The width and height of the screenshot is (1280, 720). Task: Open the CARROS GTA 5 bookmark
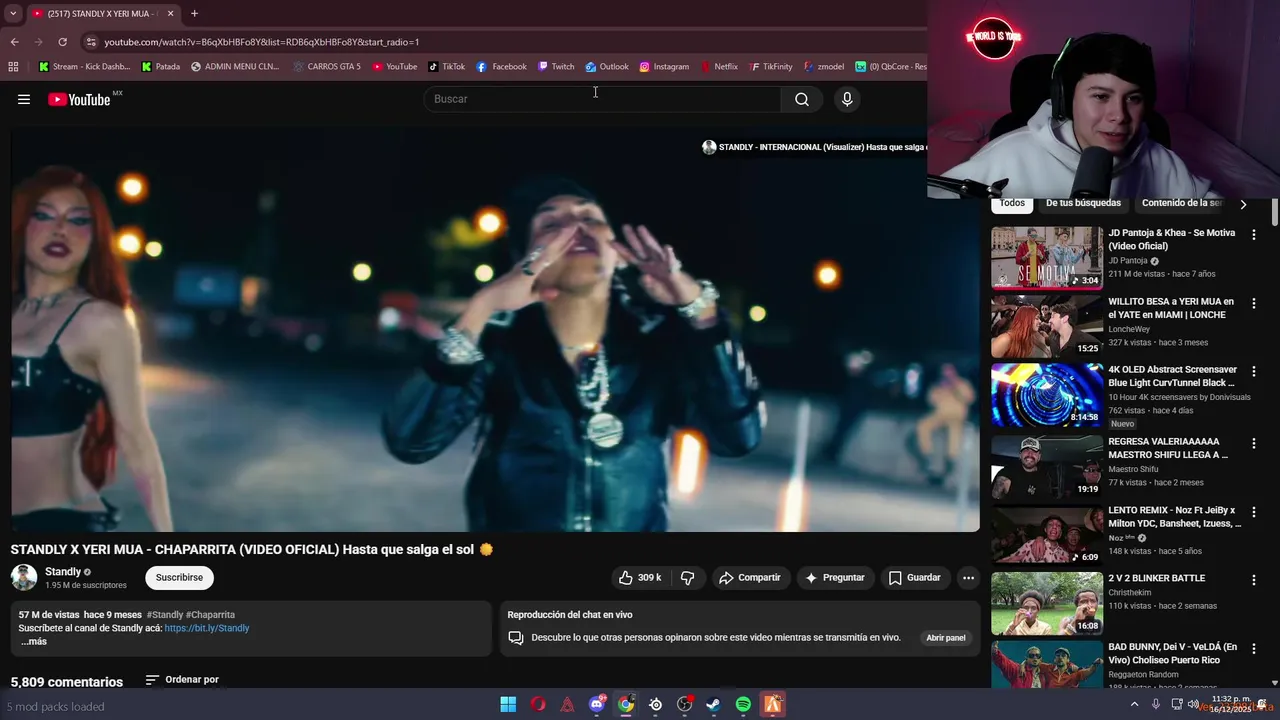(x=327, y=67)
